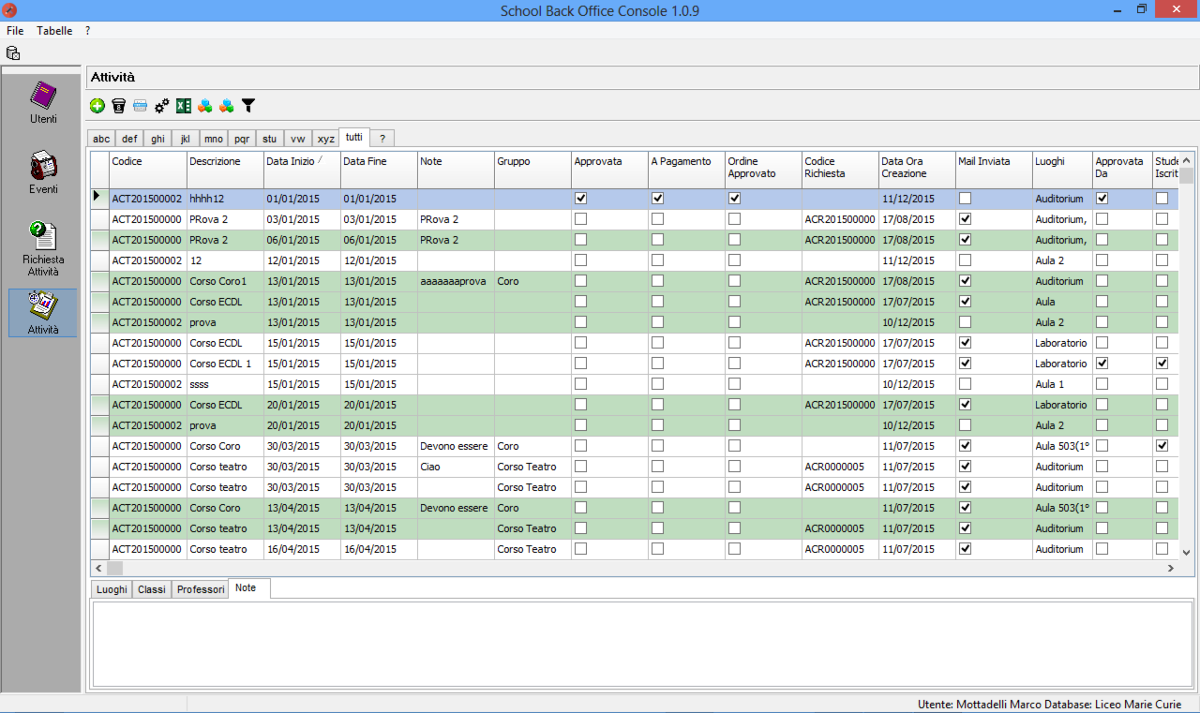This screenshot has width=1200, height=713.
Task: Open settings with the gears icon
Action: pos(162,105)
